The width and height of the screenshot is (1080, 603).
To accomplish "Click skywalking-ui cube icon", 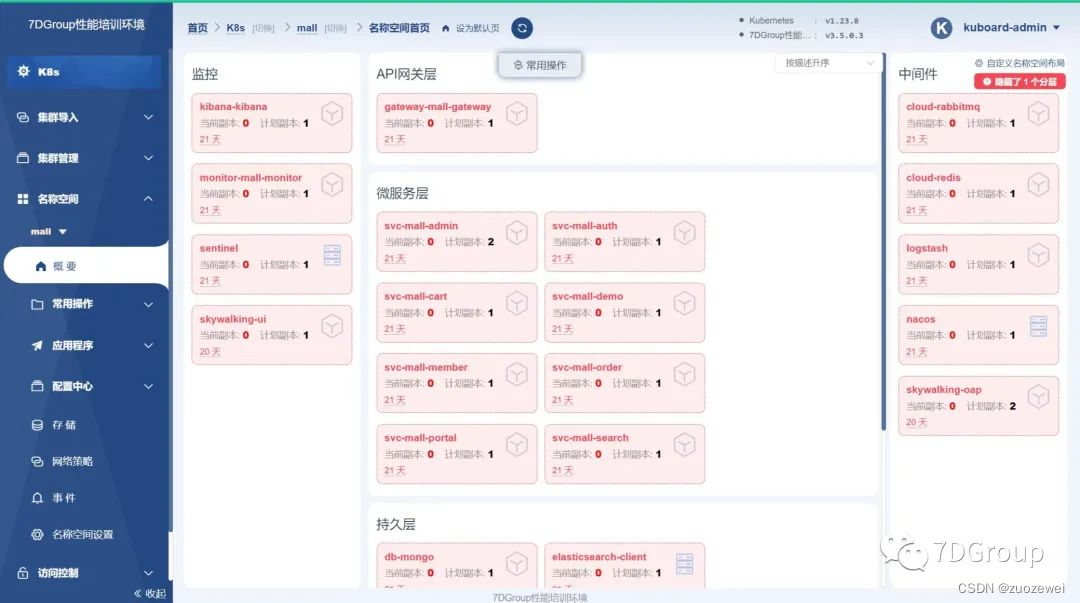I will click(x=332, y=326).
